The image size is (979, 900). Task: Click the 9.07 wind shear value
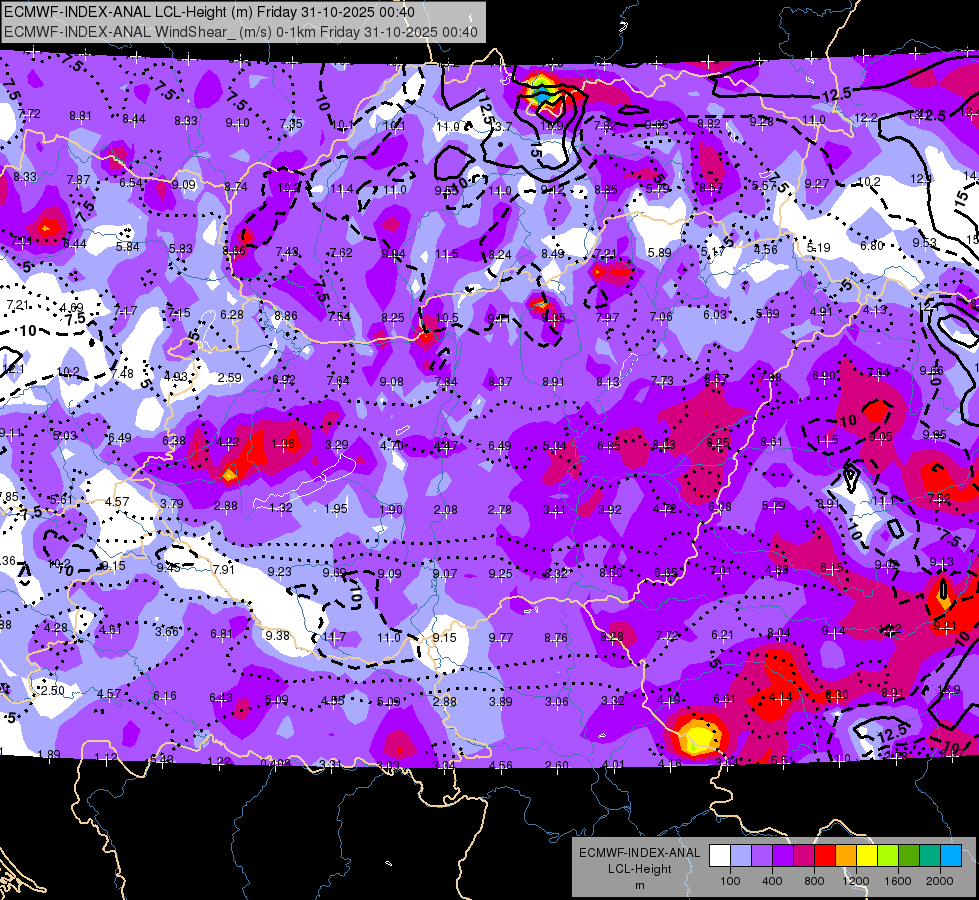tap(445, 573)
